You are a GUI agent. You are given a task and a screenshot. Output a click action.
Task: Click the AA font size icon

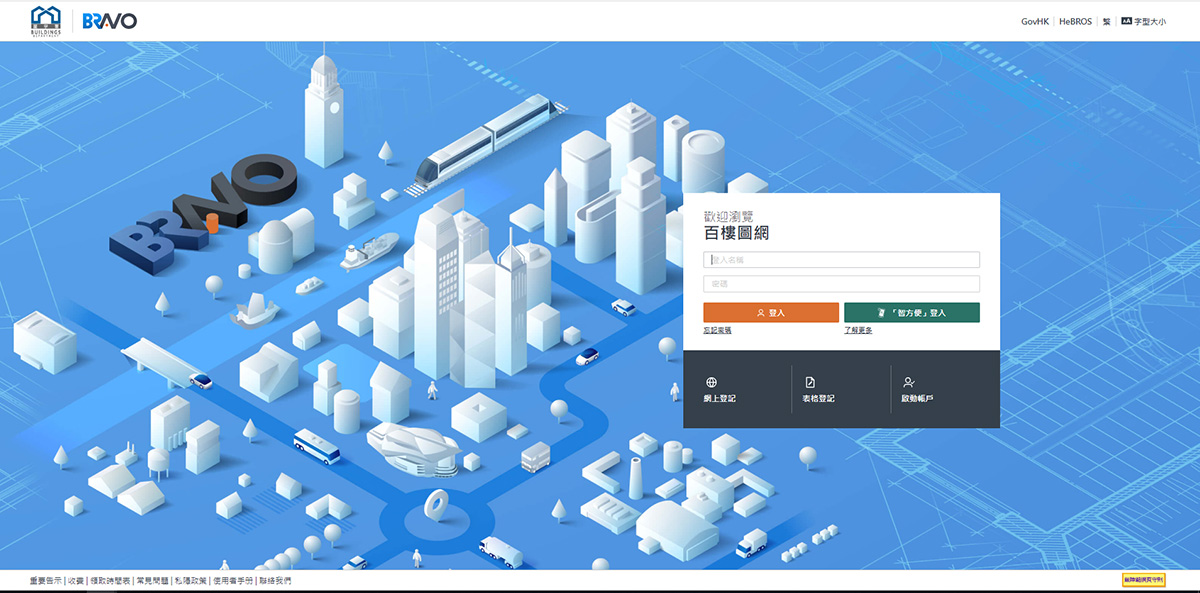(x=1126, y=20)
